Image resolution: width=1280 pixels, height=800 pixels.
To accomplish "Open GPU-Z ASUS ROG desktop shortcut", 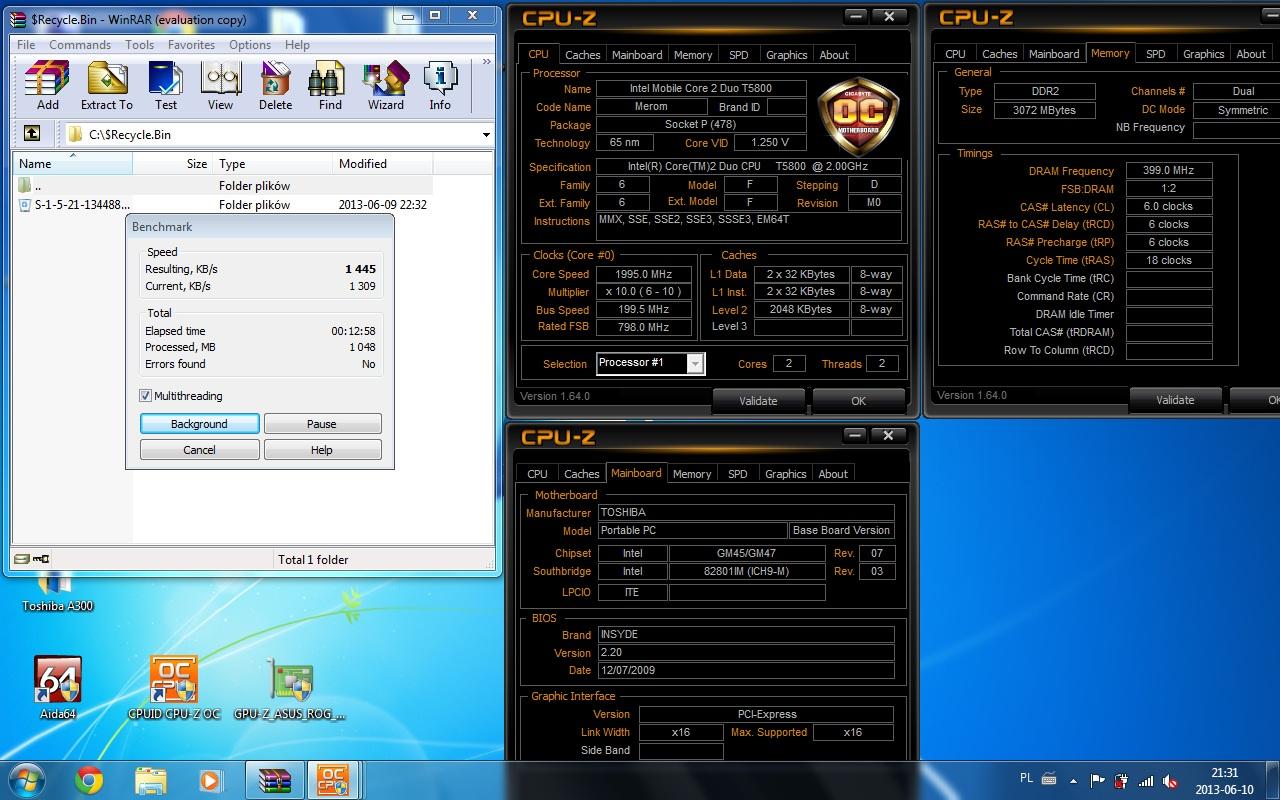I will (x=289, y=688).
